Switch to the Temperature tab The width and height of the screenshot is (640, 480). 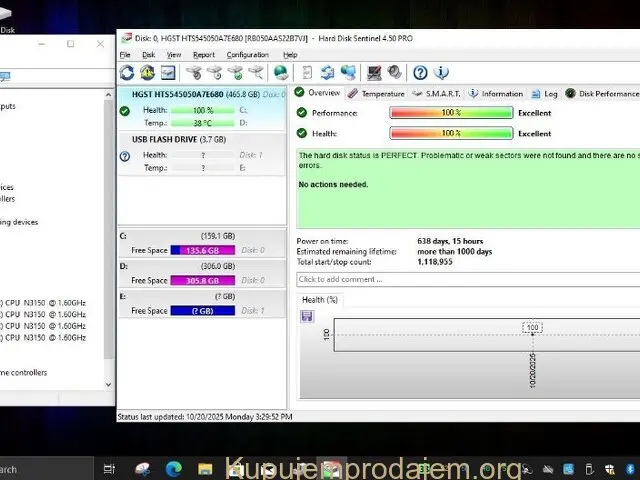[x=376, y=93]
